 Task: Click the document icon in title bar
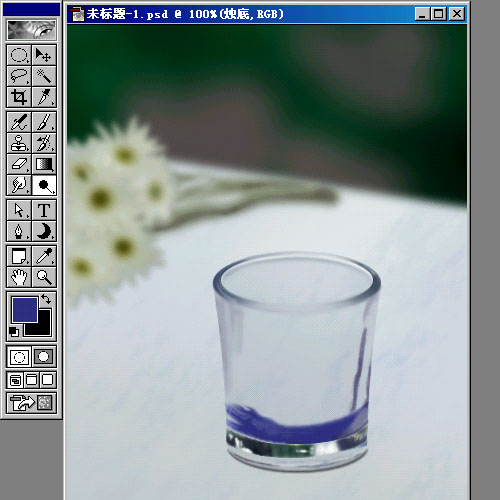(x=78, y=14)
